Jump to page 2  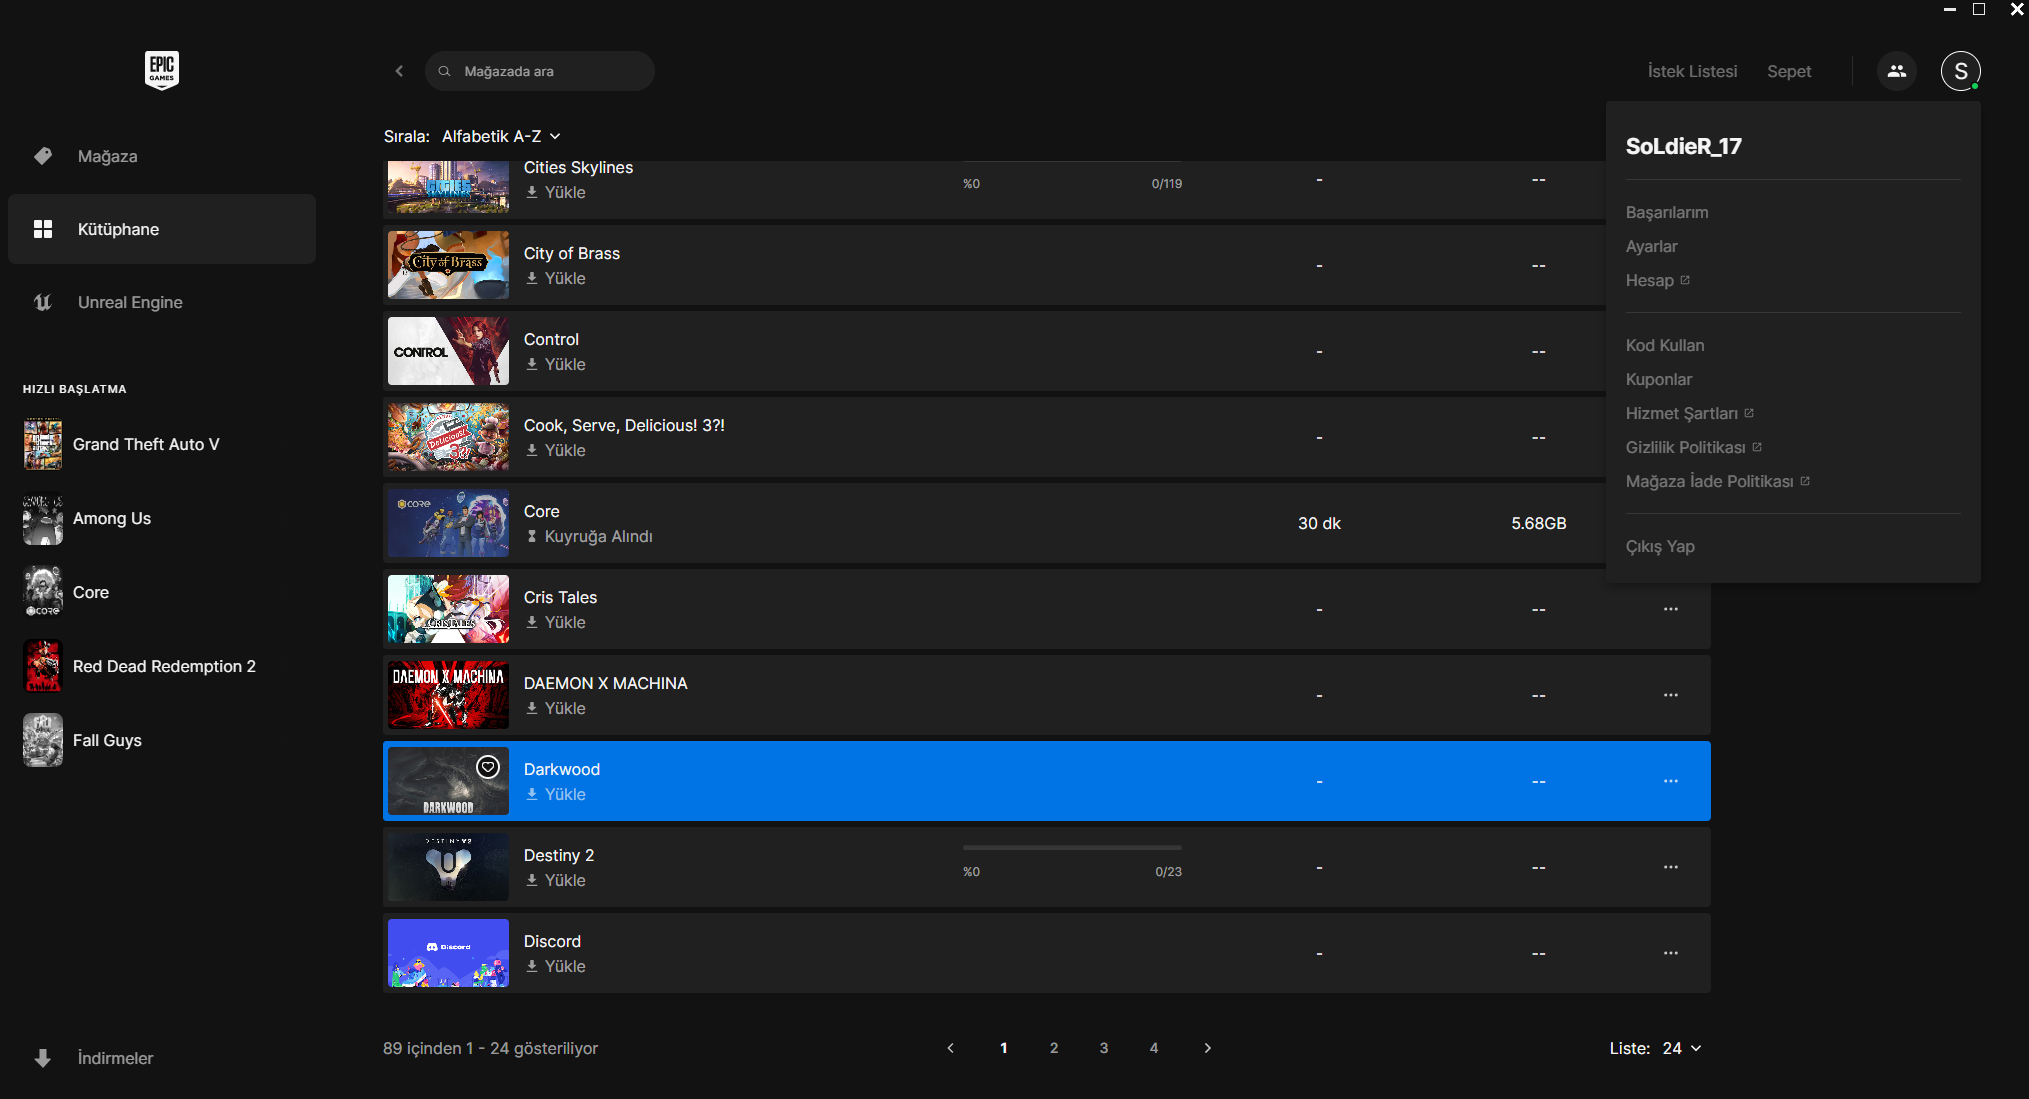(1054, 1048)
